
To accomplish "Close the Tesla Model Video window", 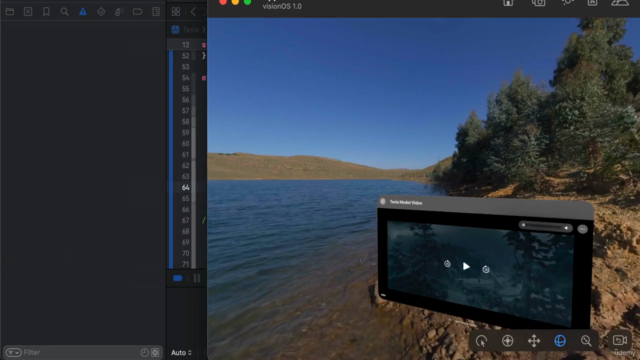I will pos(382,201).
